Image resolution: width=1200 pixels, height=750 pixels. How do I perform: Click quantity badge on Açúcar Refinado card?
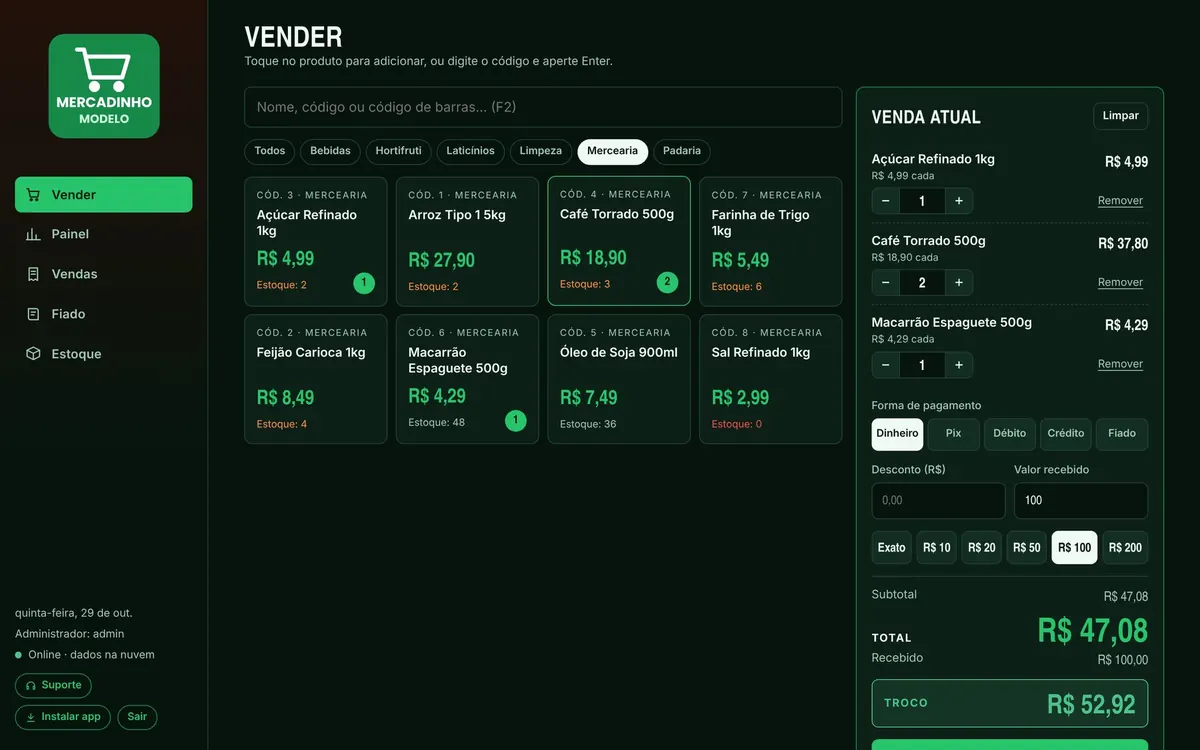(x=364, y=283)
